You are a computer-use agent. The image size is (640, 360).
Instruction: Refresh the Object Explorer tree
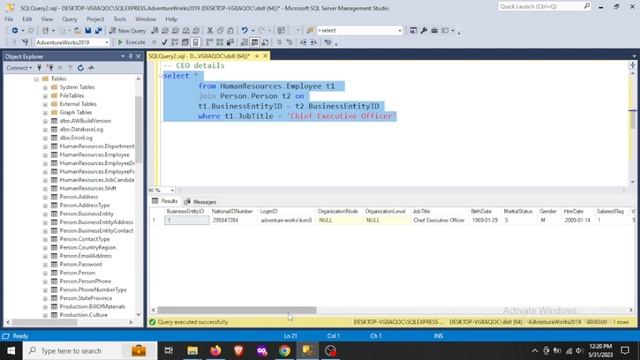[x=80, y=68]
